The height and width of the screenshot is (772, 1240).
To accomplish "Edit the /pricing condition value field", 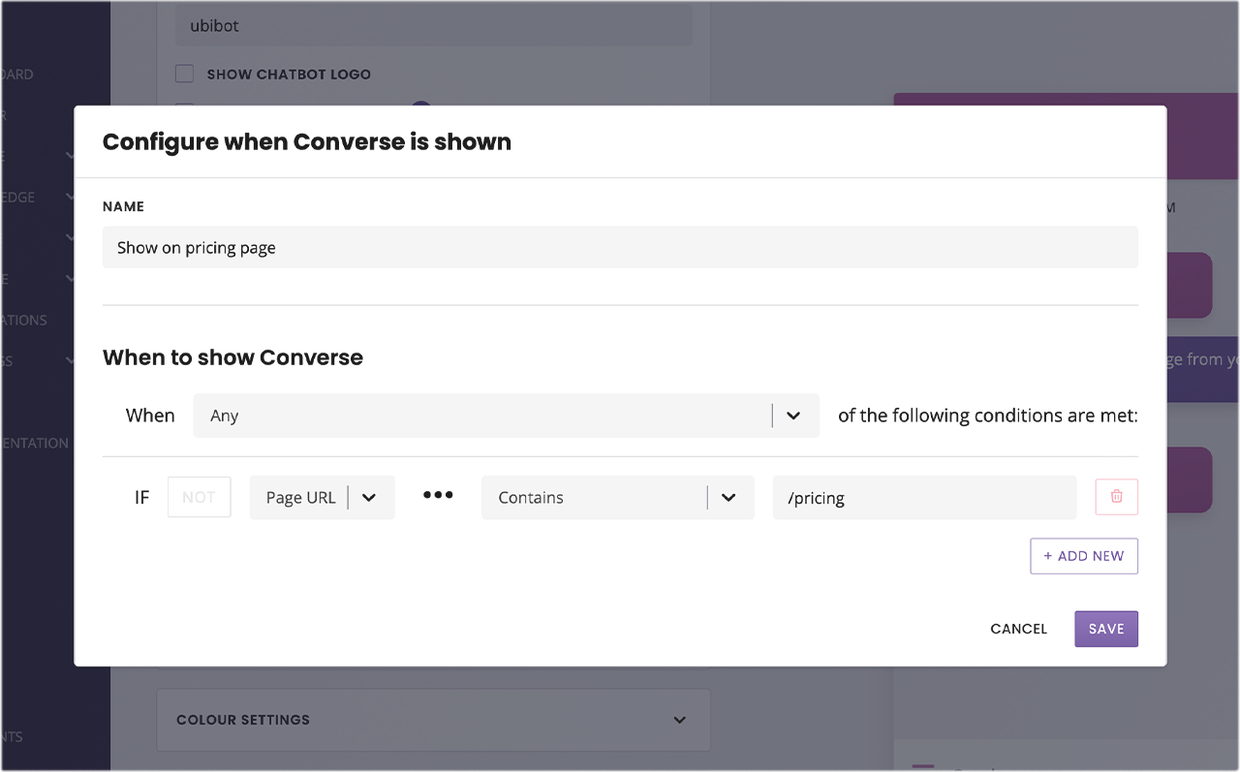I will pyautogui.click(x=924, y=497).
